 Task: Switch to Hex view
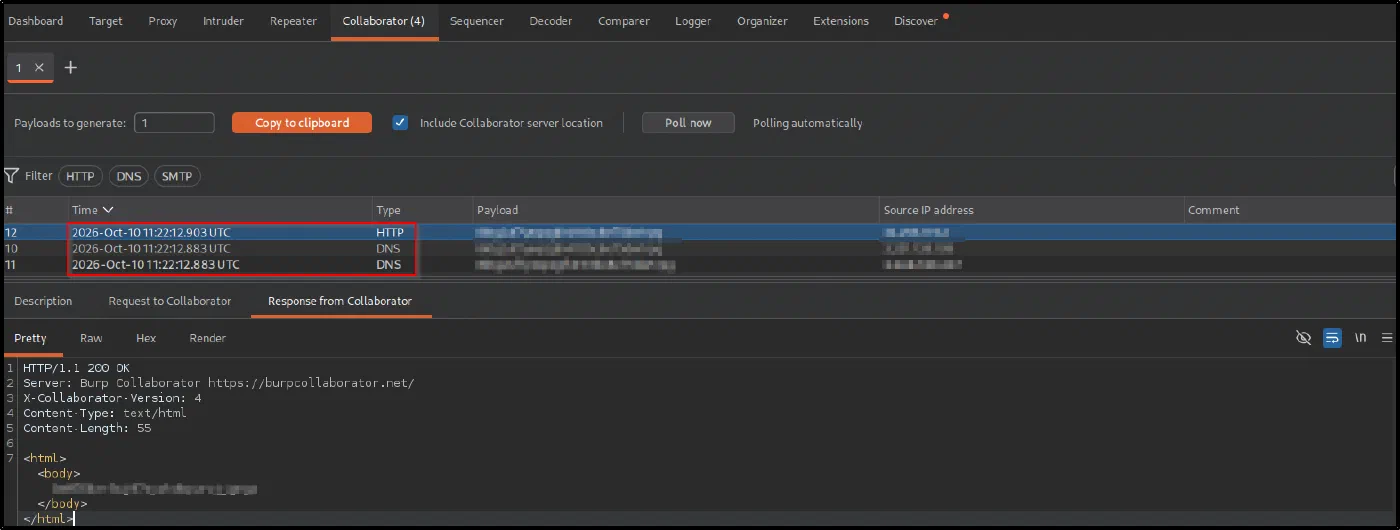click(x=146, y=338)
